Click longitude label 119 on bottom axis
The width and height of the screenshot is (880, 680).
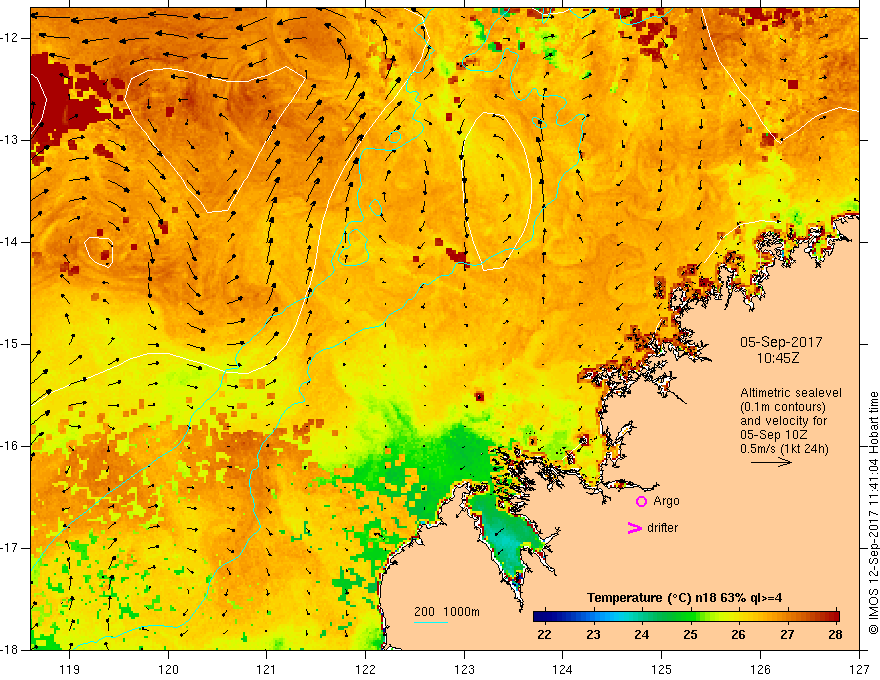pyautogui.click(x=70, y=669)
